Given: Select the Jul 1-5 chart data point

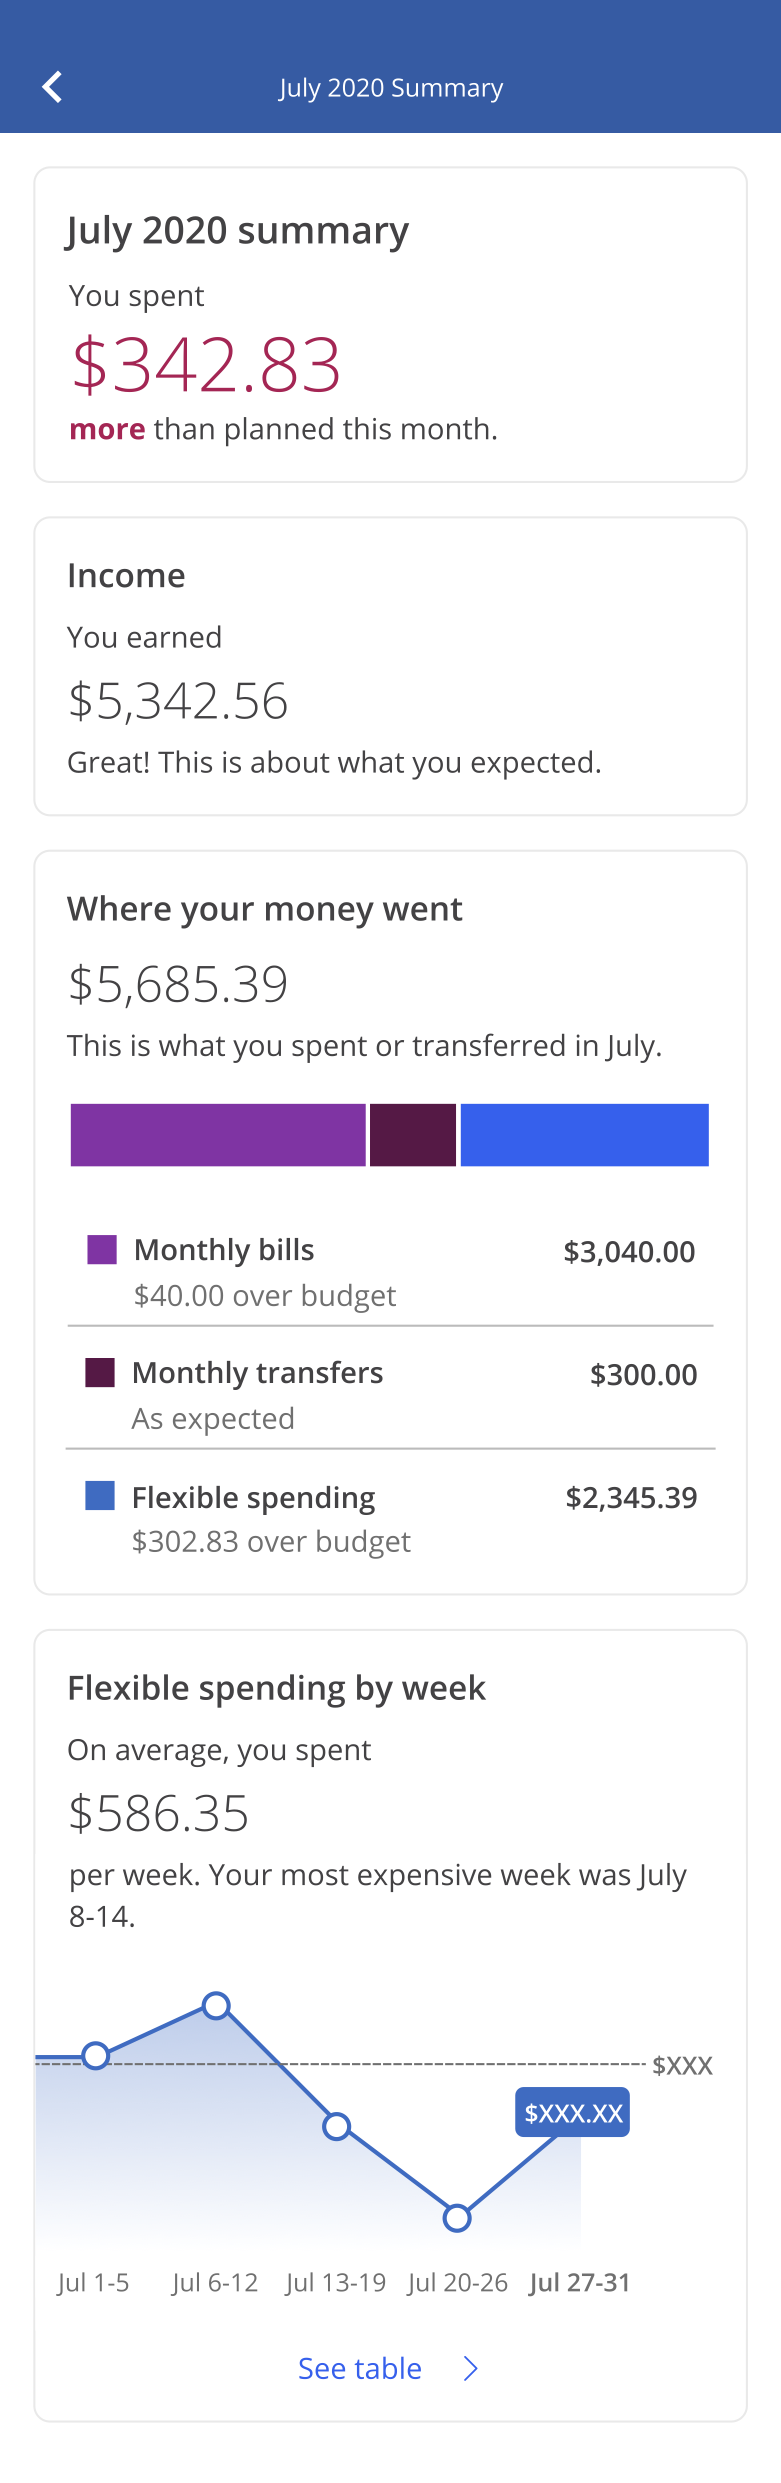Looking at the screenshot, I should (x=96, y=2056).
